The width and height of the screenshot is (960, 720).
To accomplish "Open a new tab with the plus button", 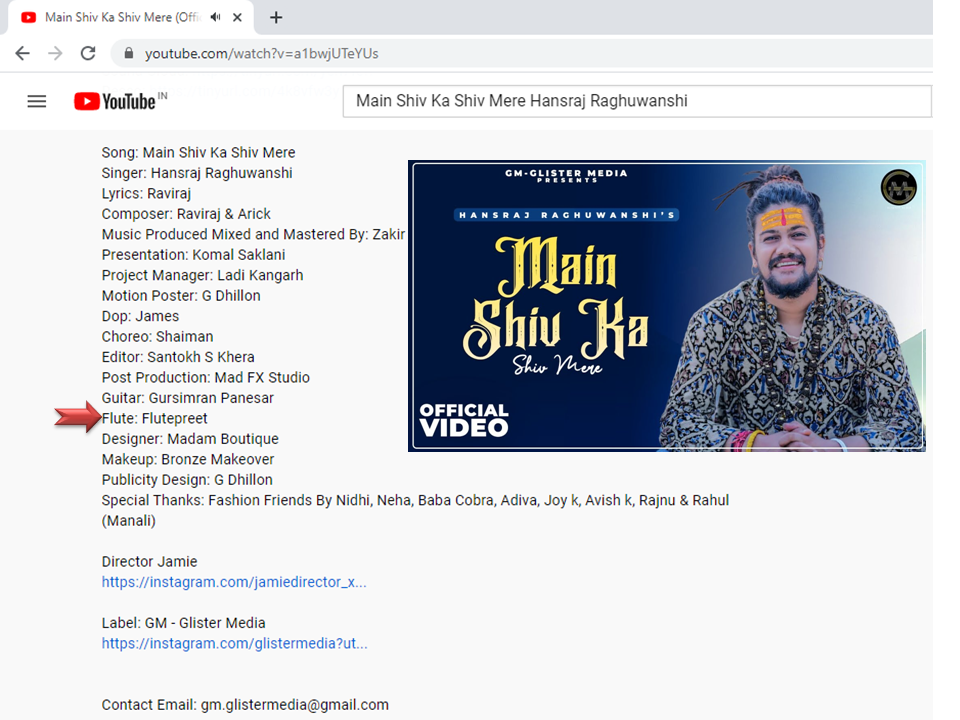I will (x=276, y=17).
